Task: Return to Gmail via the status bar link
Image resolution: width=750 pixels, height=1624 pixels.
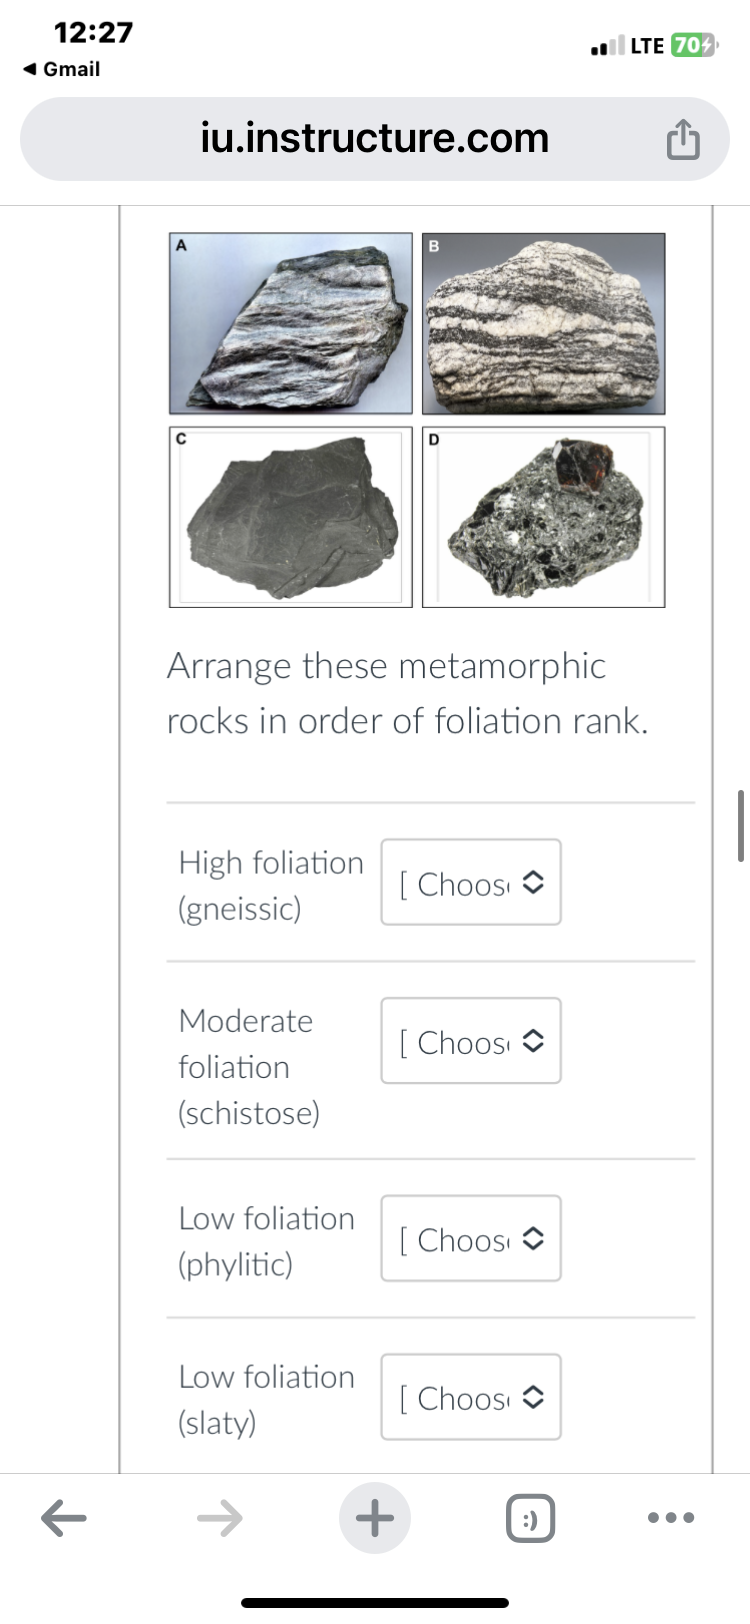Action: [60, 69]
